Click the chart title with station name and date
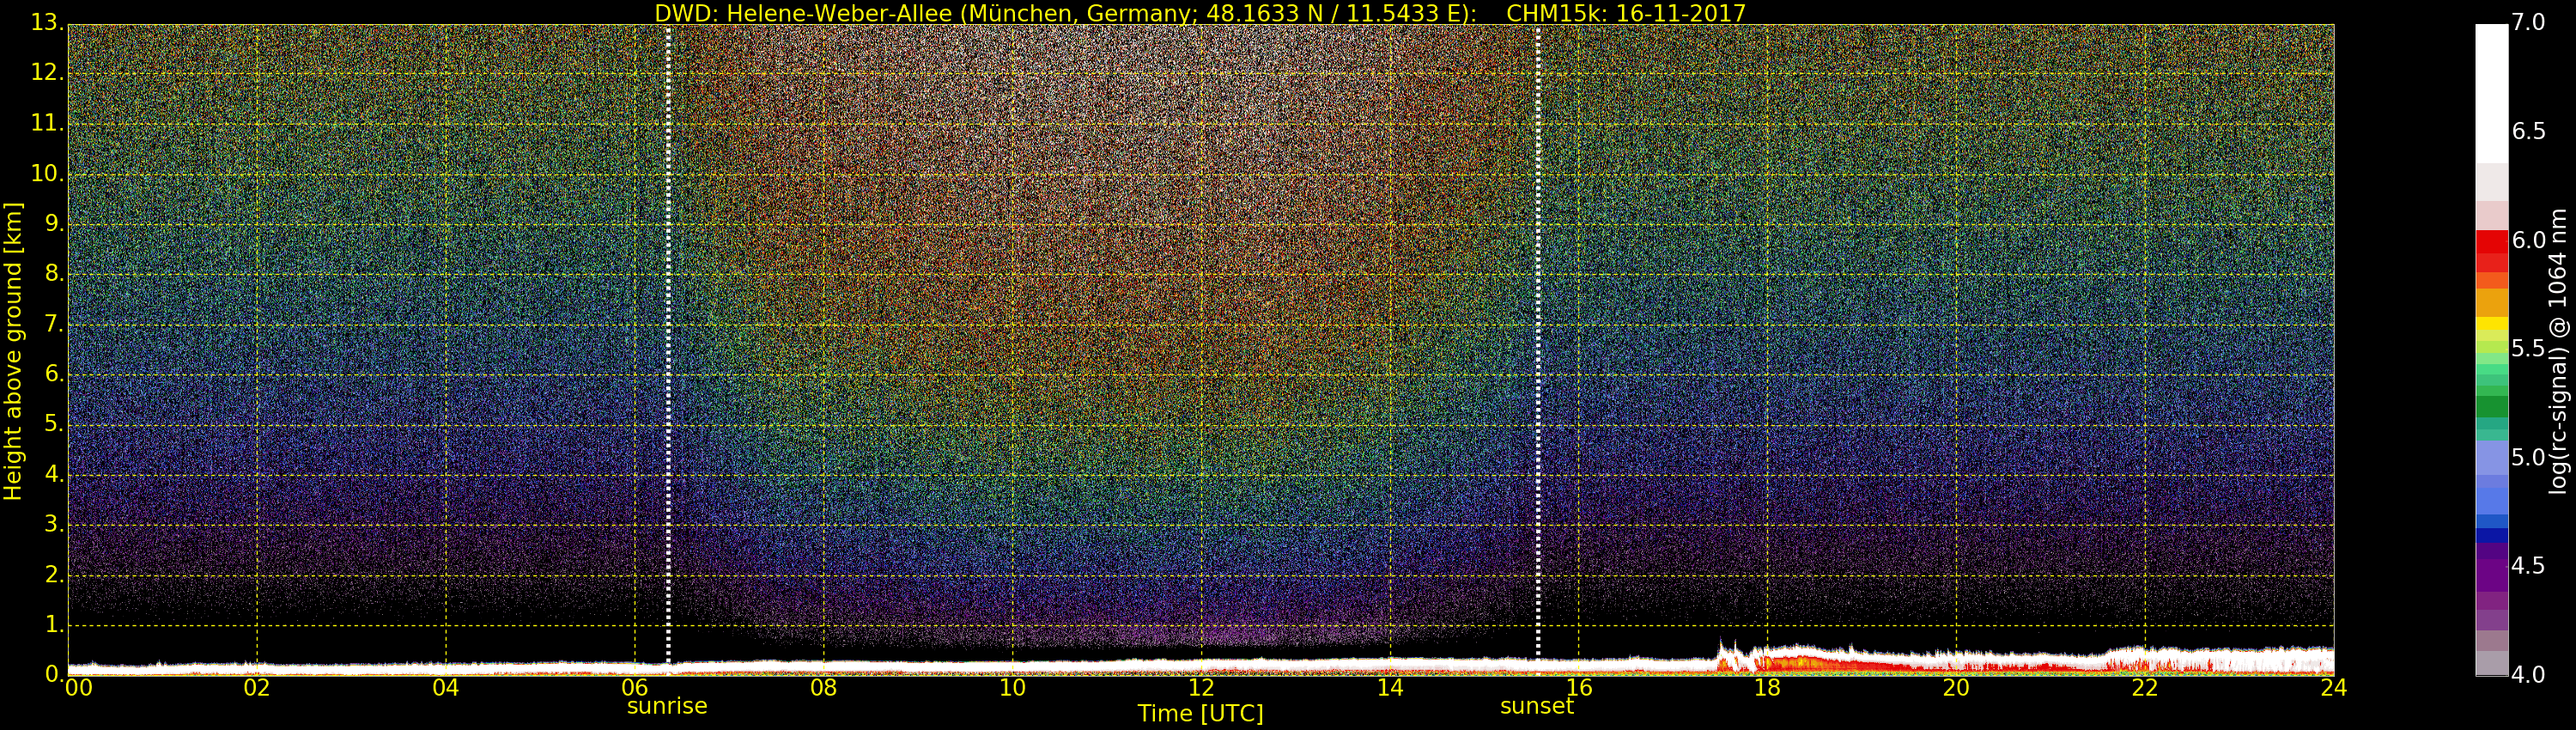 (x=1200, y=14)
